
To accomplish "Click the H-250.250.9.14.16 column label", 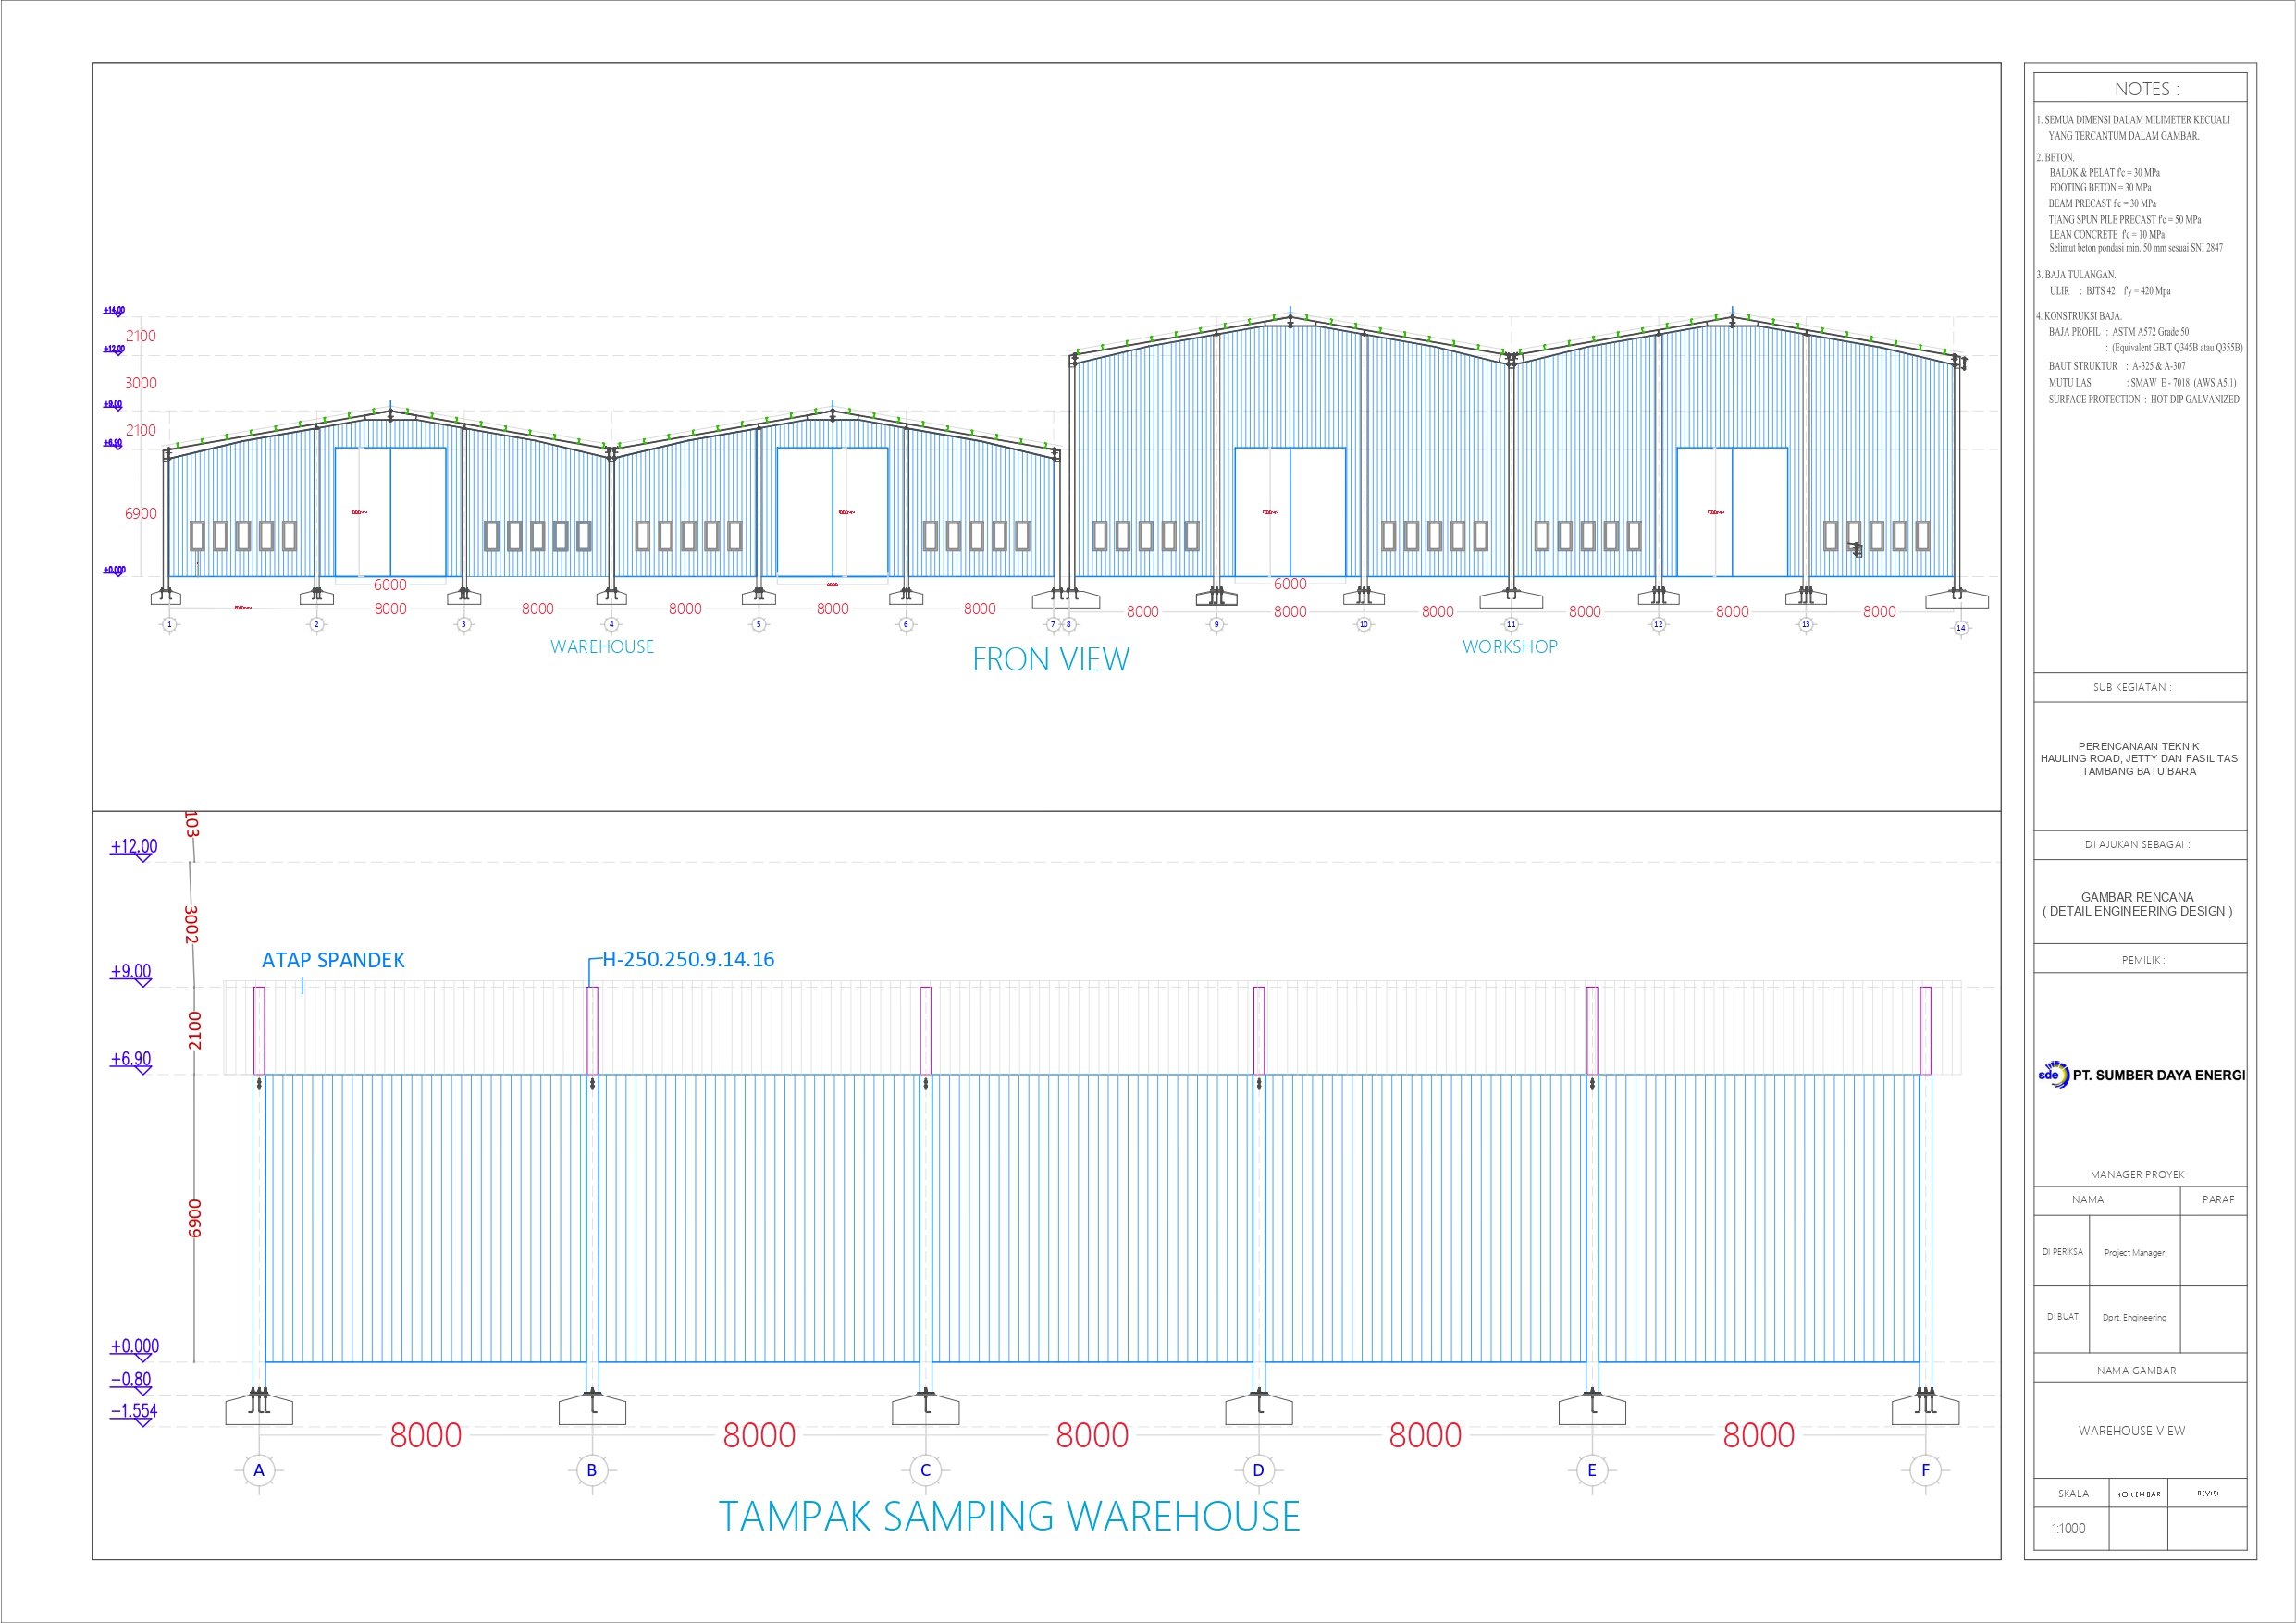I will pos(688,959).
